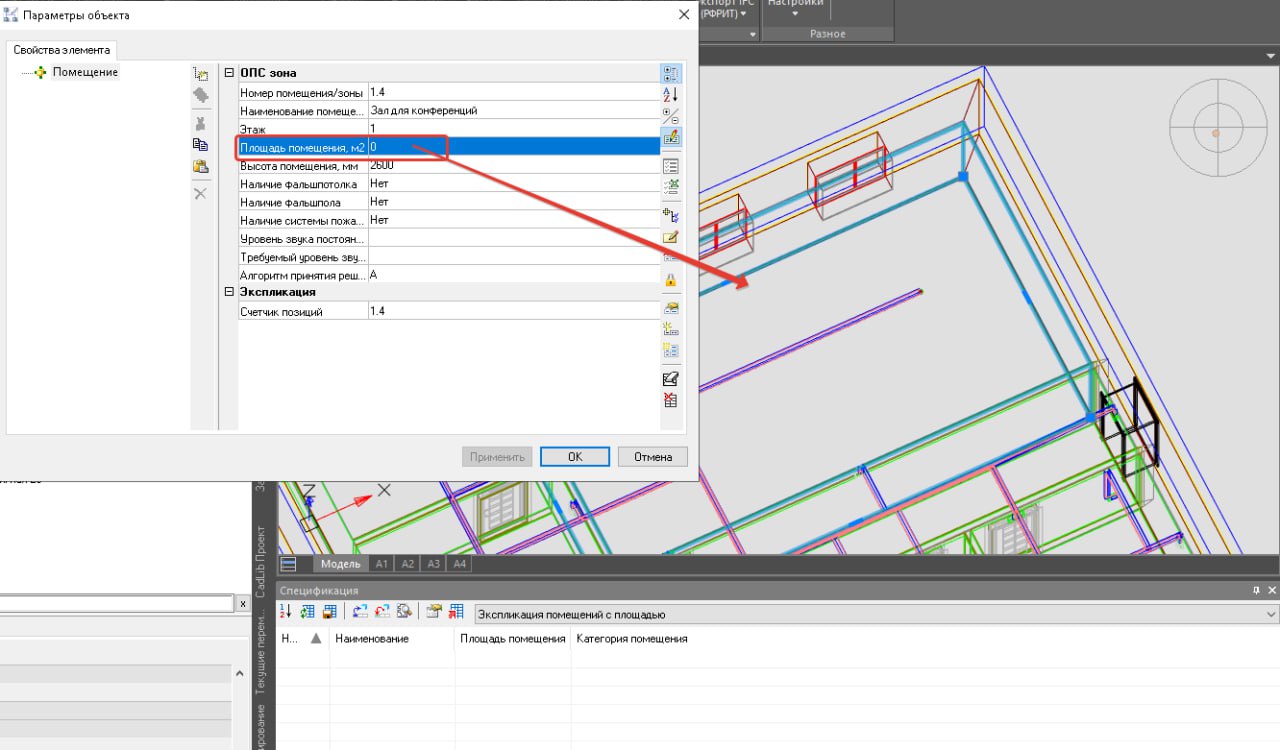This screenshot has width=1280, height=750.
Task: Collapse the ОПС зона property group
Action: point(229,73)
